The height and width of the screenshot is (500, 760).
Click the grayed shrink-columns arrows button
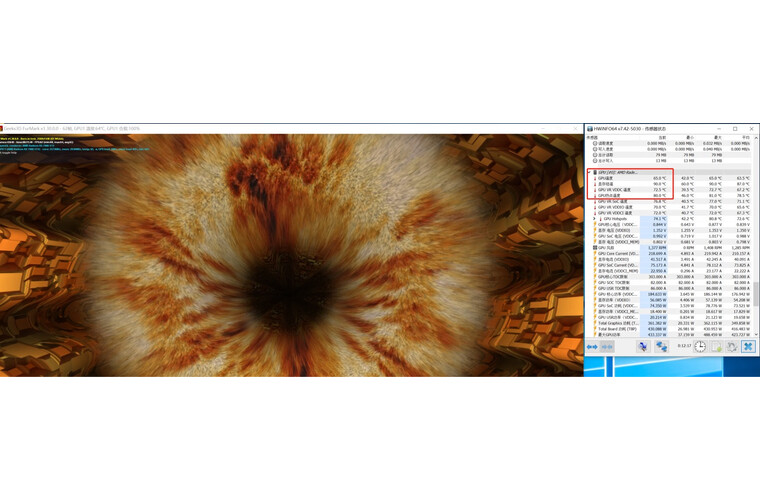click(x=607, y=347)
